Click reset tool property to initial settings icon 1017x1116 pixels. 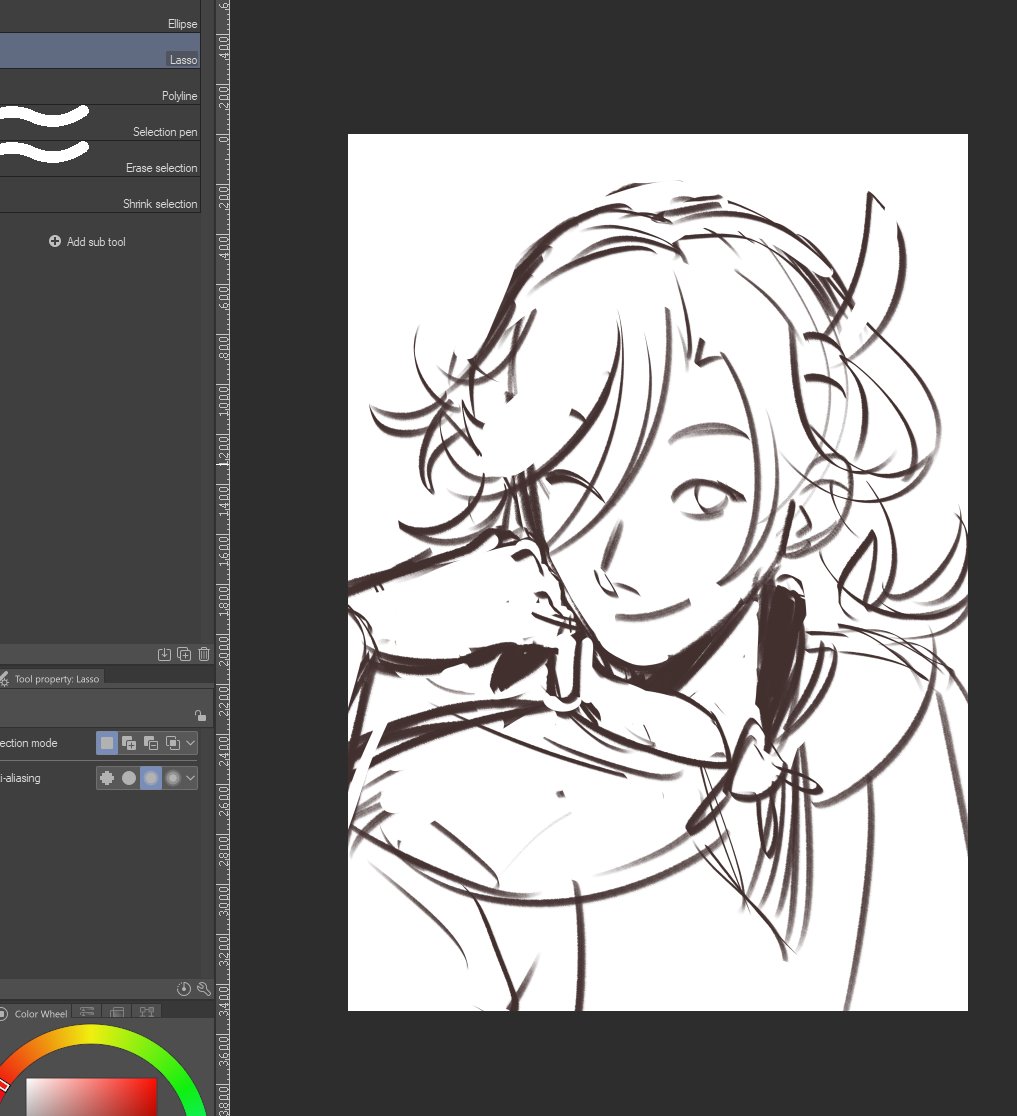click(x=184, y=989)
